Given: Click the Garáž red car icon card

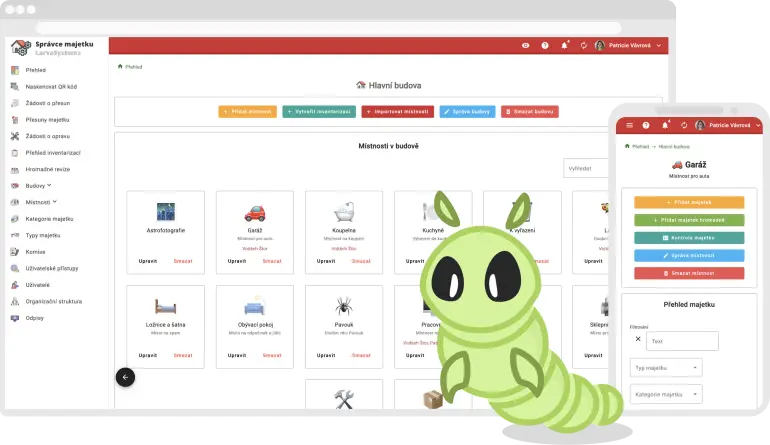Looking at the screenshot, I should click(x=254, y=212).
